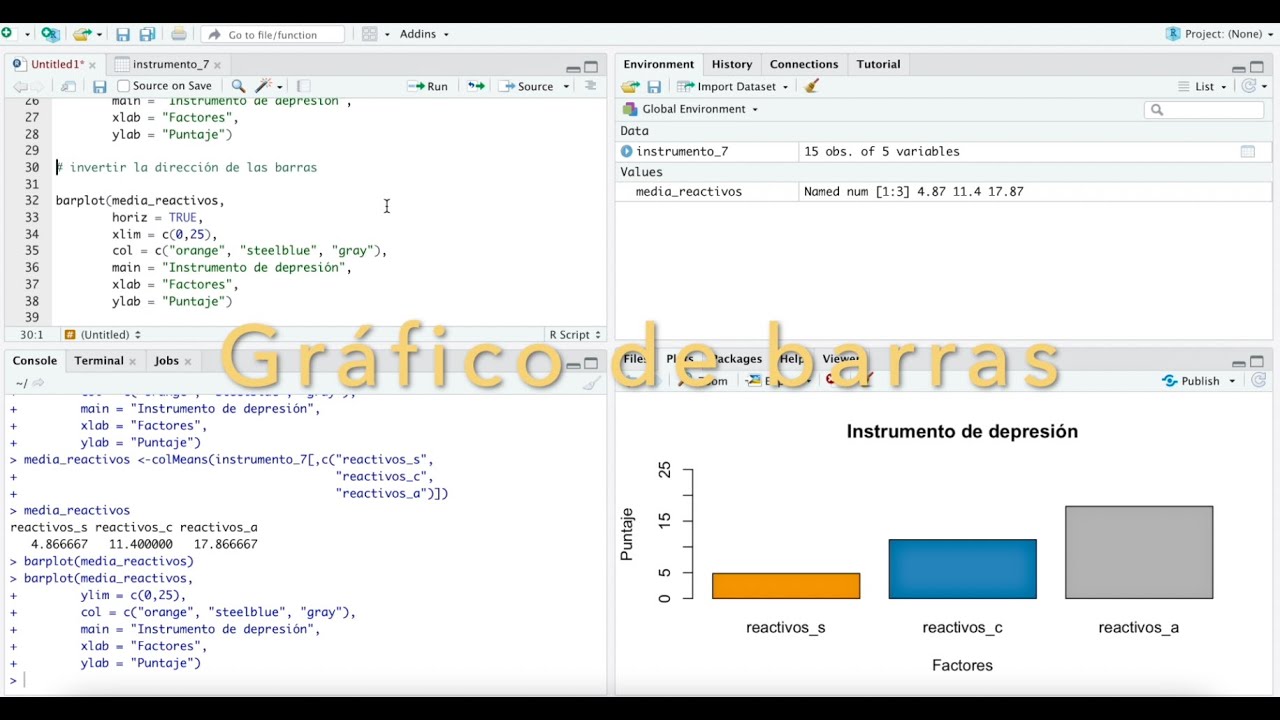
Task: Click the Refresh Environment icon
Action: [1249, 87]
